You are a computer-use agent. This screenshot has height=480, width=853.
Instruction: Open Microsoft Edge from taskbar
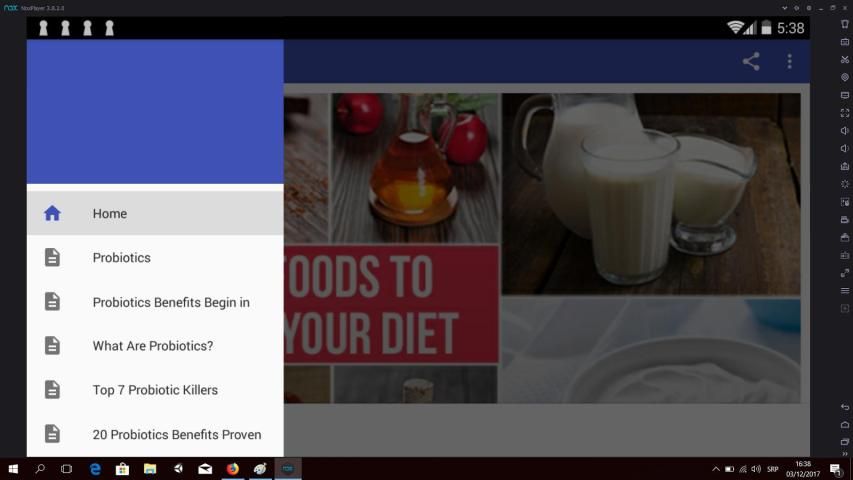click(x=95, y=468)
